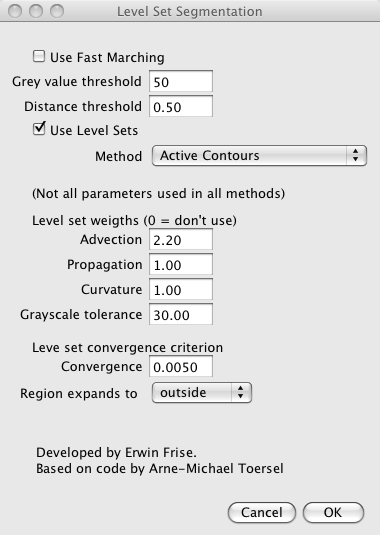Open the Region expands to dropdown
380x535 pixels.
click(x=202, y=393)
